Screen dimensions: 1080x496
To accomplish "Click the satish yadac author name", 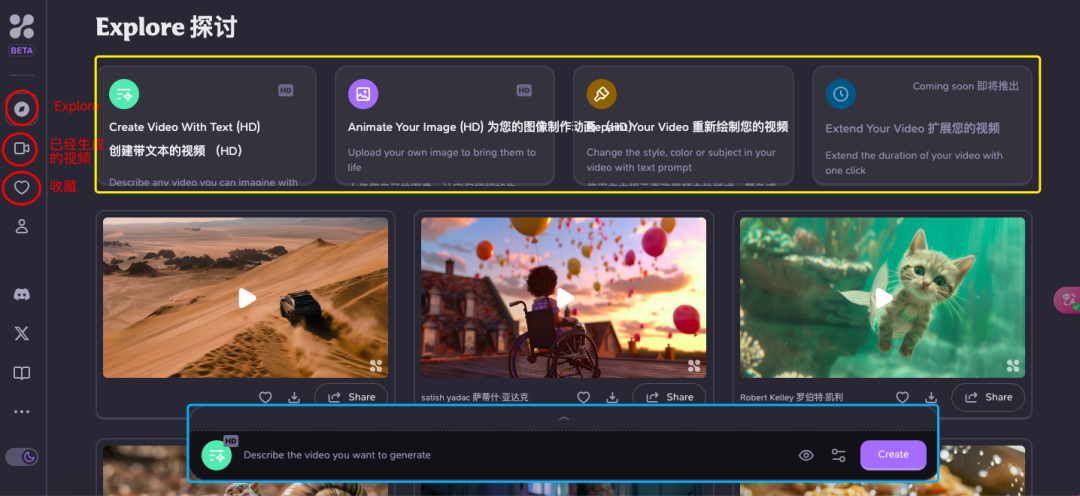I will coord(475,397).
